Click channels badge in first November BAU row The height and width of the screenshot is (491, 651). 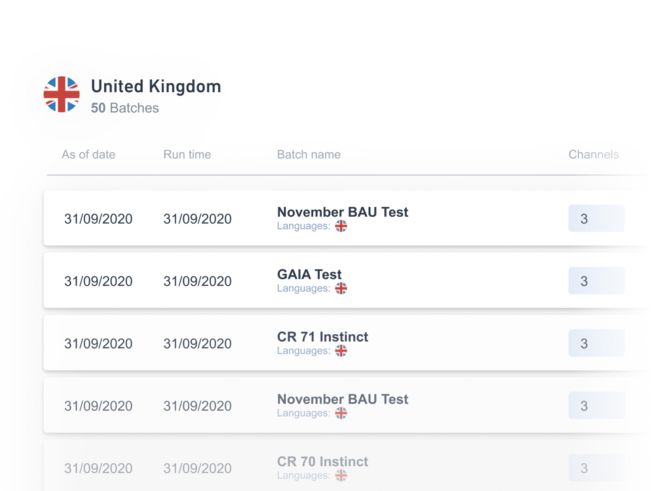pos(595,219)
